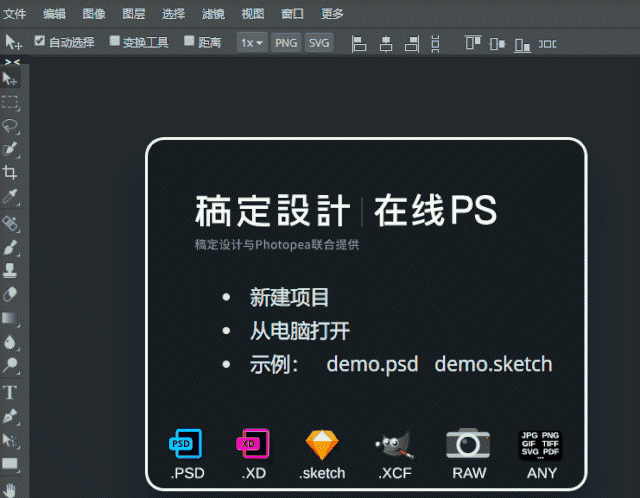Select the Dodge tool
Viewport: 640px width, 498px height.
[10, 365]
